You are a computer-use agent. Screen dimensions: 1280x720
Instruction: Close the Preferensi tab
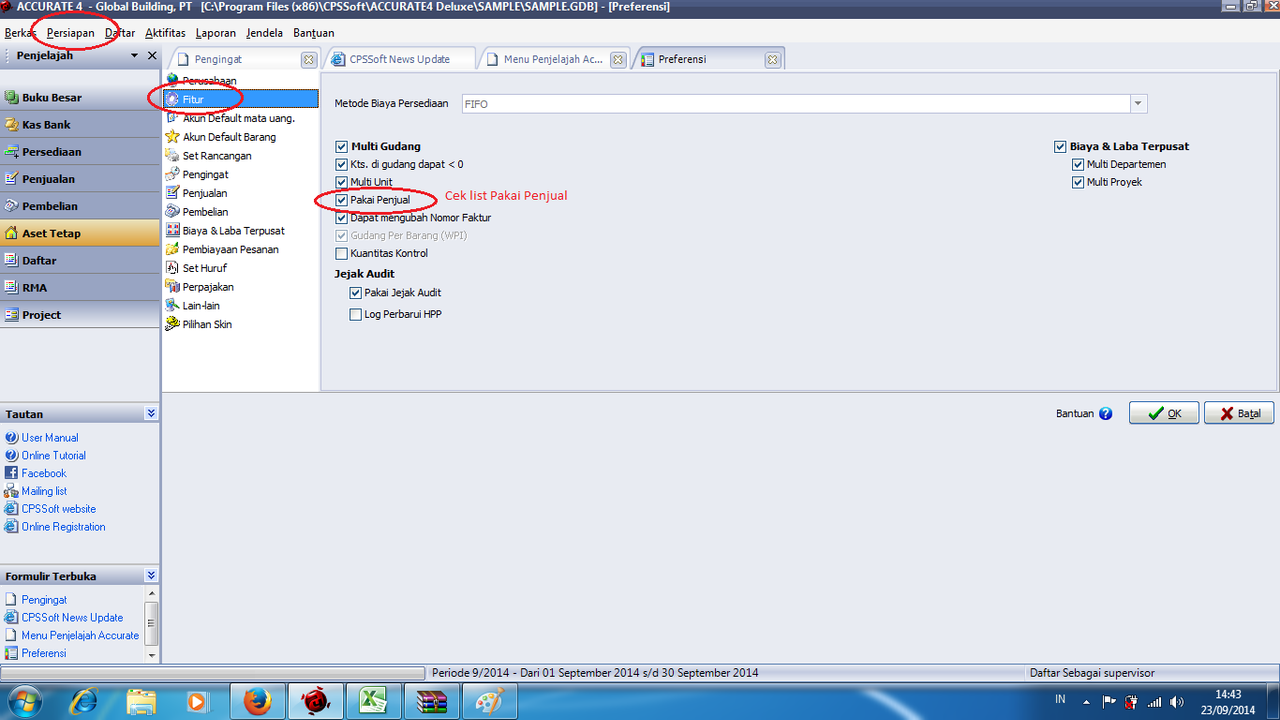tap(772, 60)
